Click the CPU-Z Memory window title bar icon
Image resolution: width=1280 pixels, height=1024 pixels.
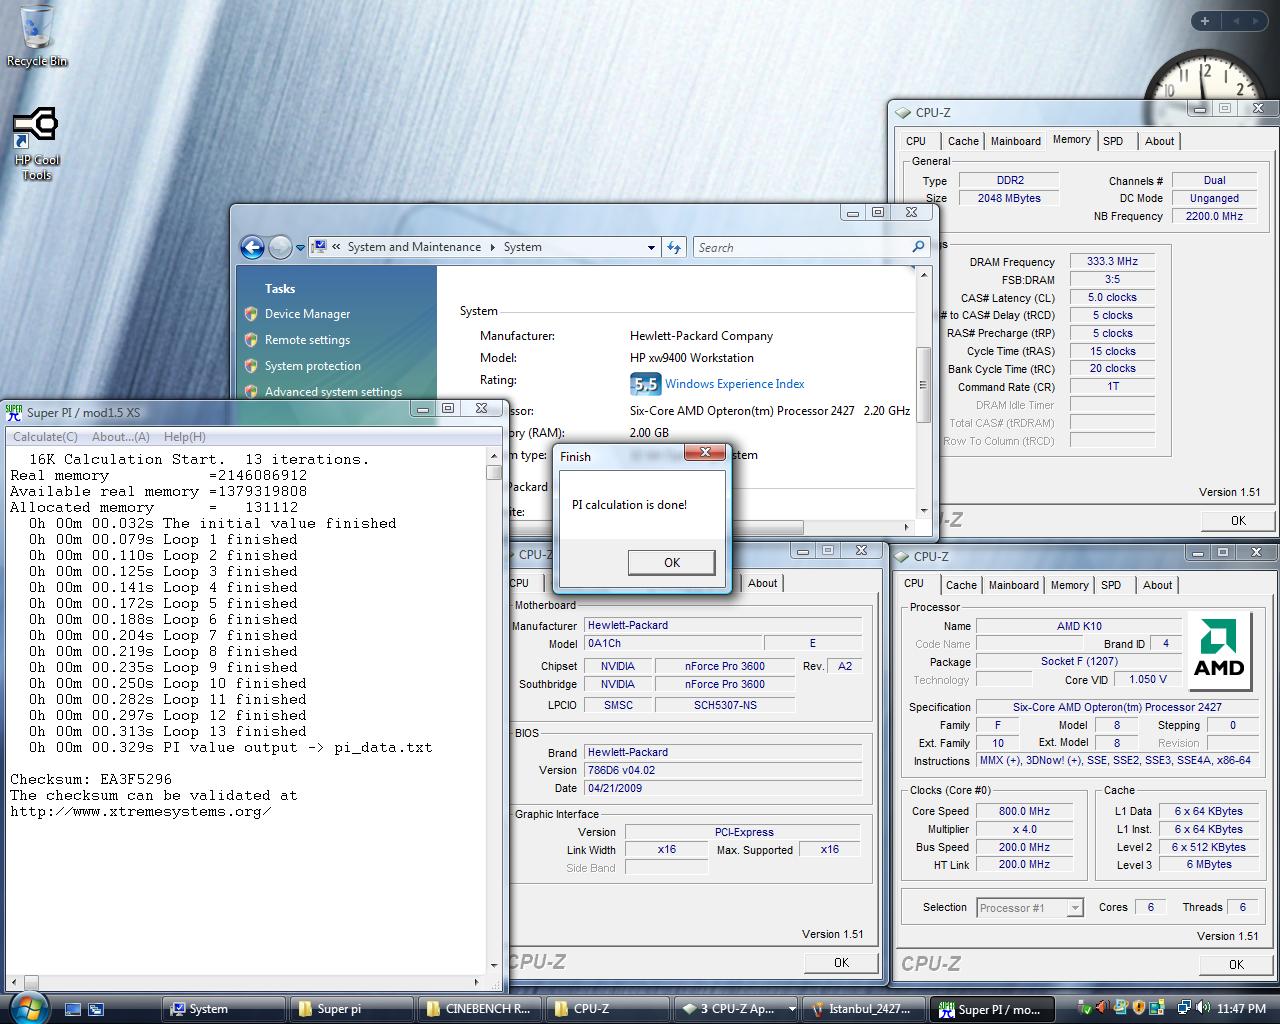coord(903,113)
